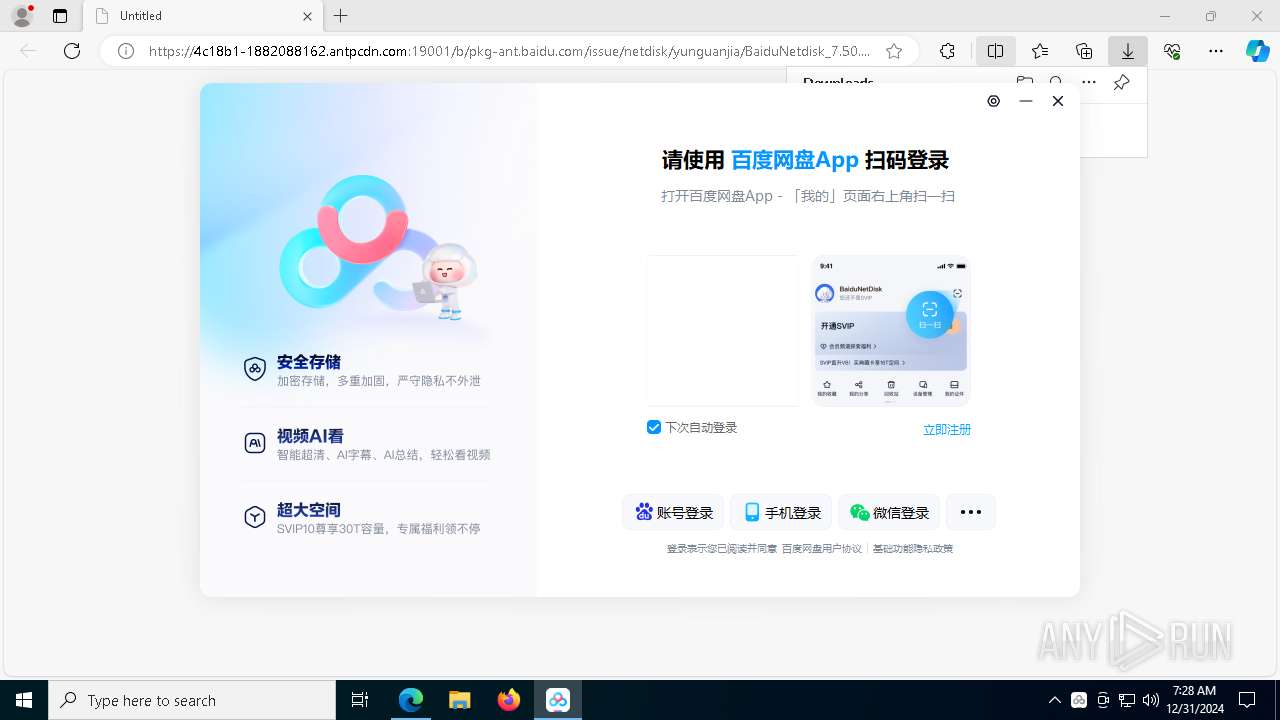Minimize the Baidu Netdisk login window
Viewport: 1280px width, 720px height.
click(1025, 101)
